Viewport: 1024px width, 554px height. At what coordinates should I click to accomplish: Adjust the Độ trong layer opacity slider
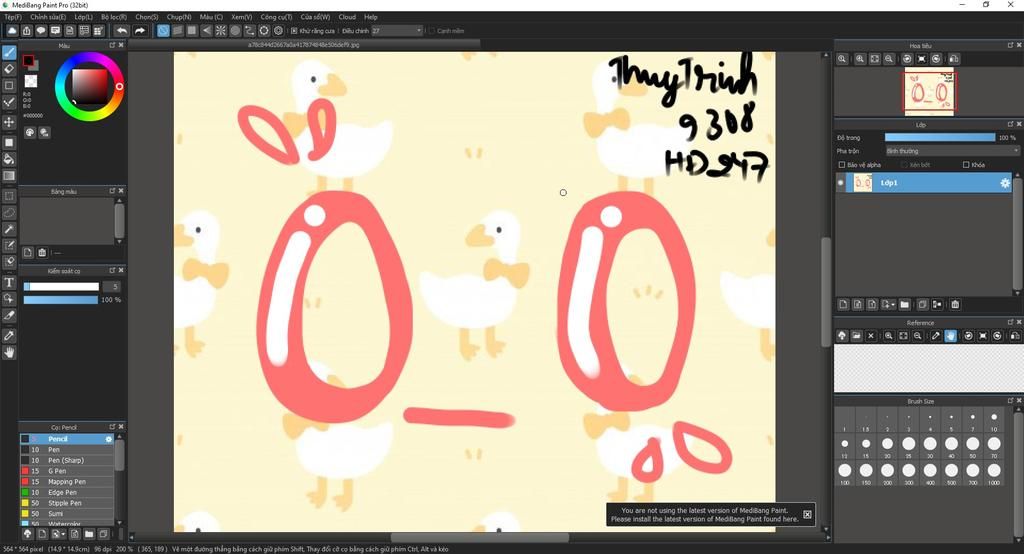click(x=940, y=138)
